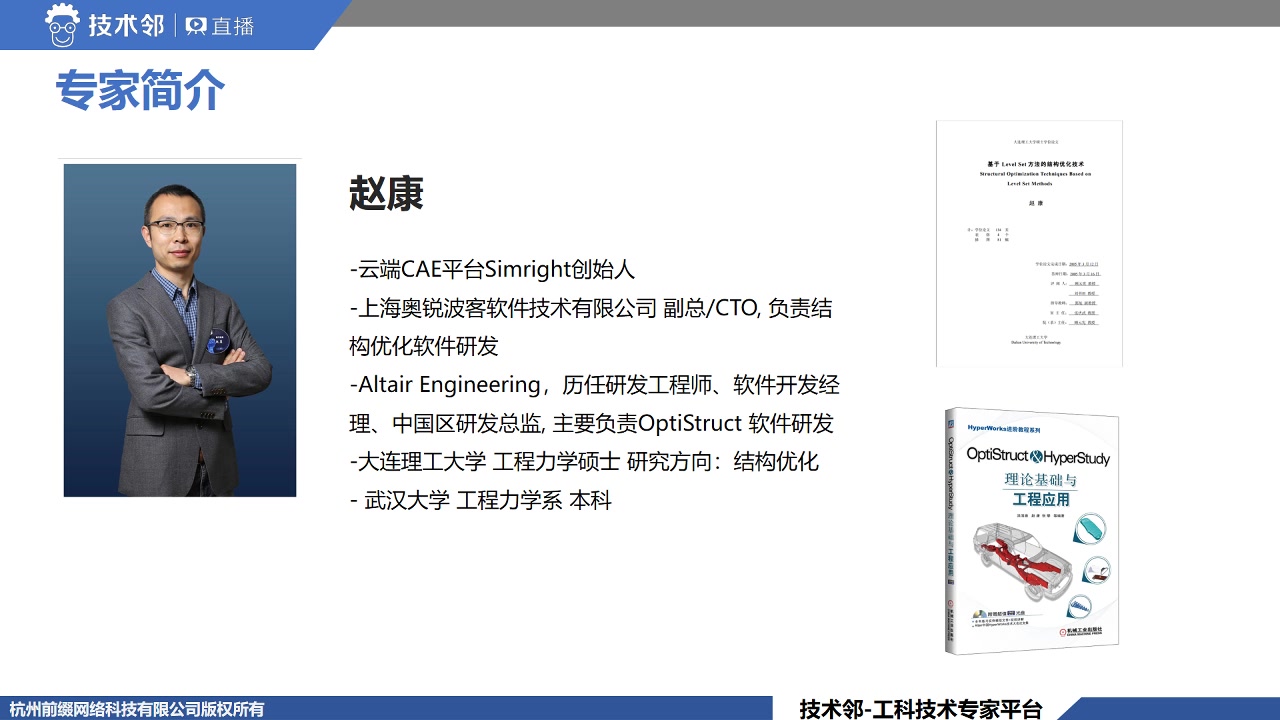Viewport: 1280px width, 720px height.
Task: Click the line 云端CAE平台Simright创始人
Action: click(x=492, y=270)
